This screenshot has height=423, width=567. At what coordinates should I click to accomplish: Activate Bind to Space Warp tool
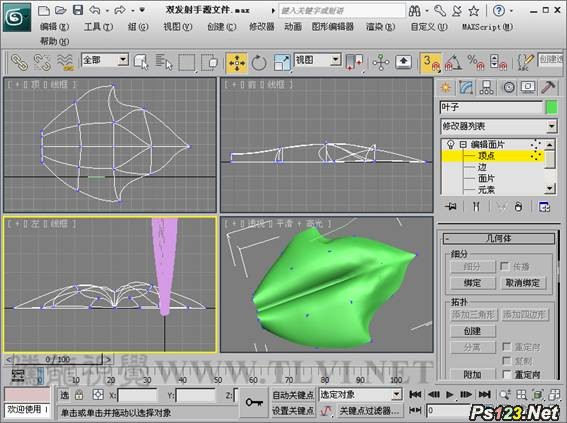[x=65, y=62]
